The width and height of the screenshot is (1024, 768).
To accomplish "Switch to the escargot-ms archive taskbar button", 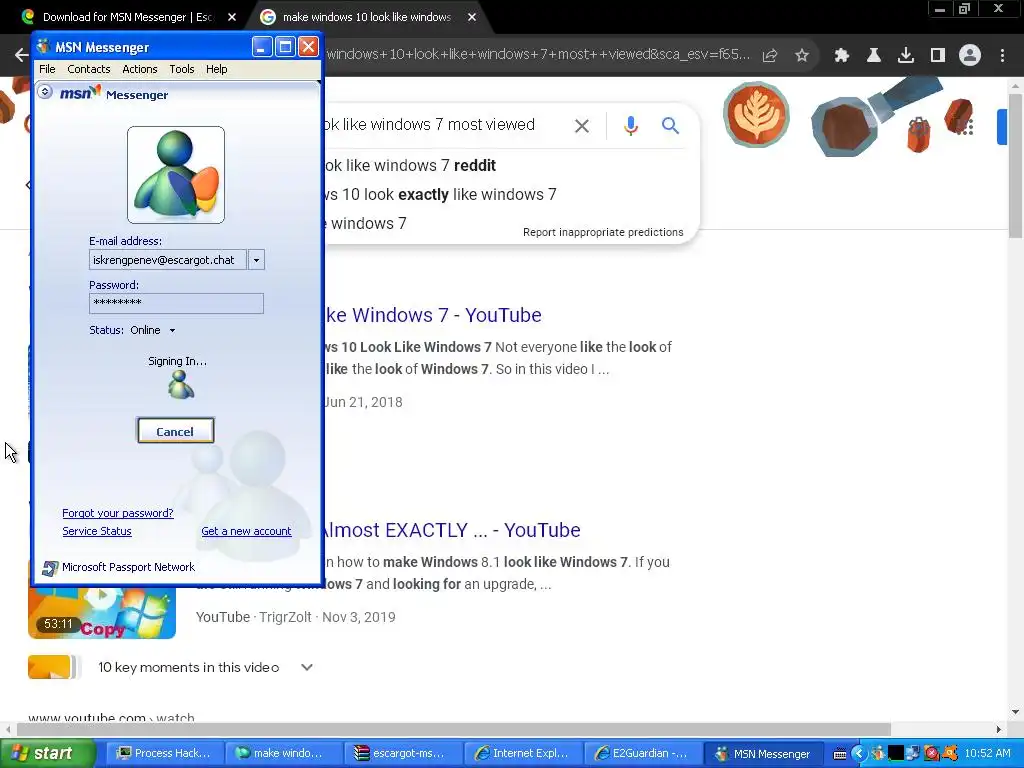I will [x=403, y=754].
